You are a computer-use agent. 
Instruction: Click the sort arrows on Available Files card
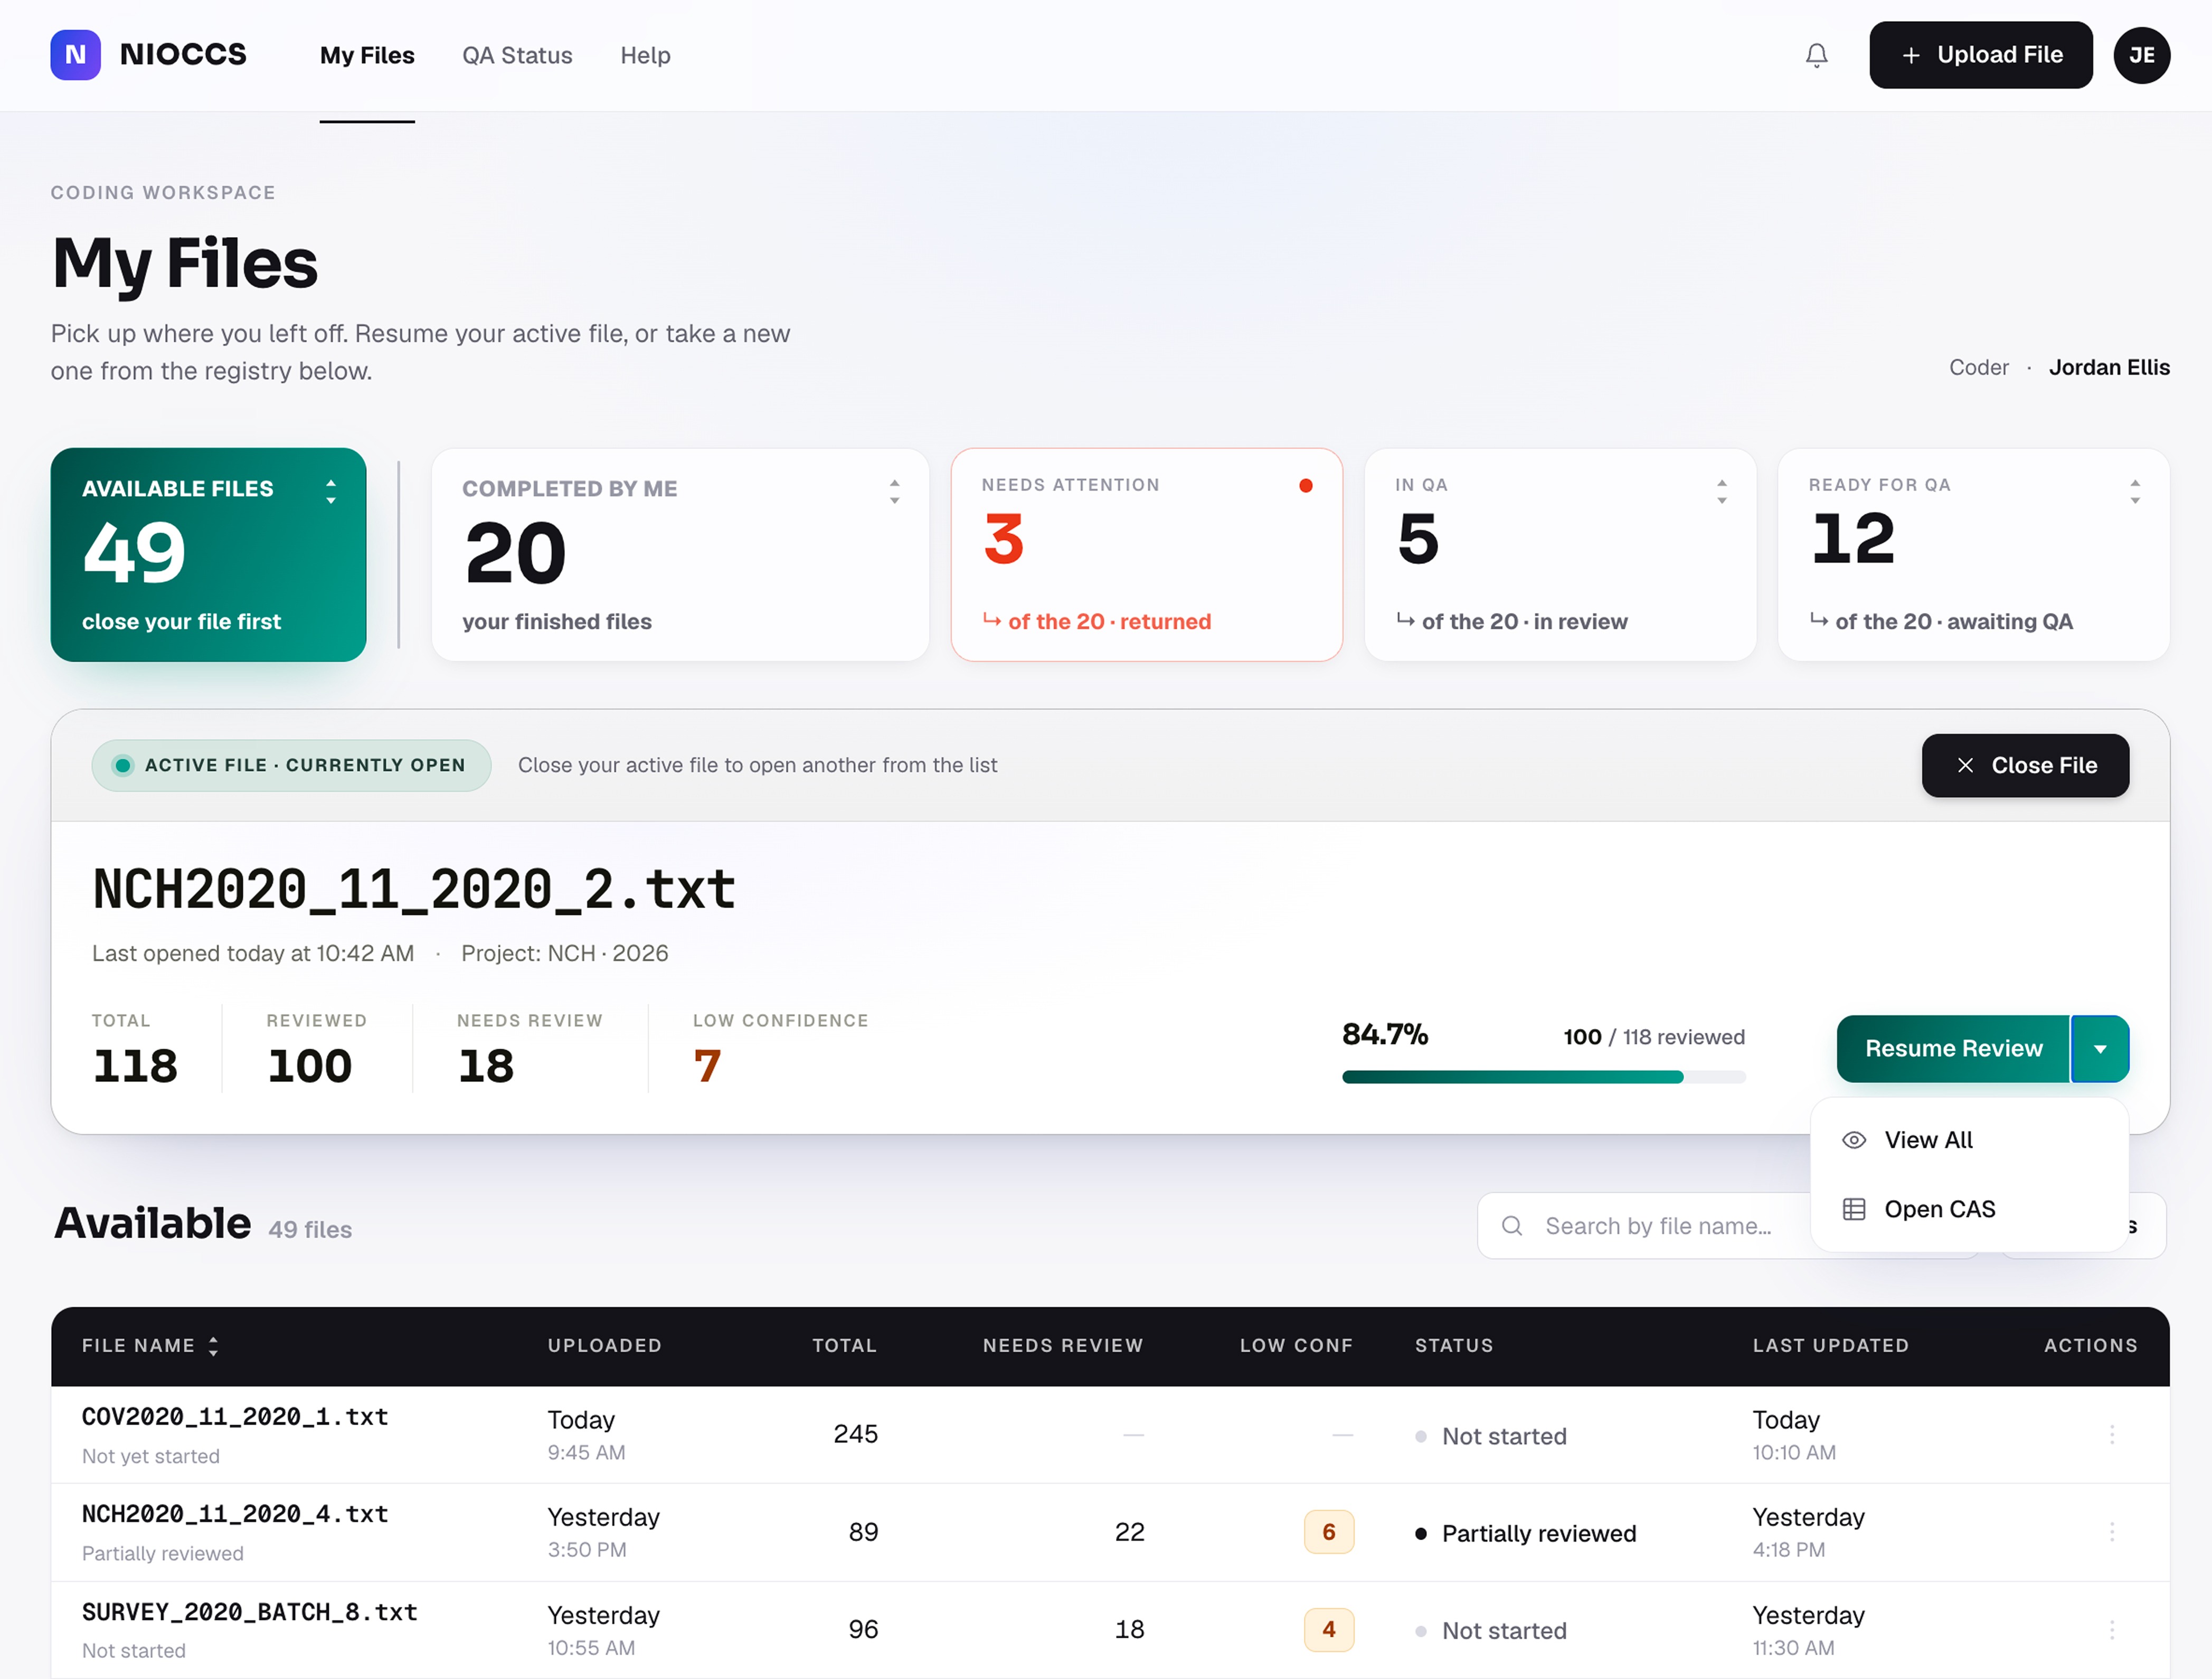(331, 491)
